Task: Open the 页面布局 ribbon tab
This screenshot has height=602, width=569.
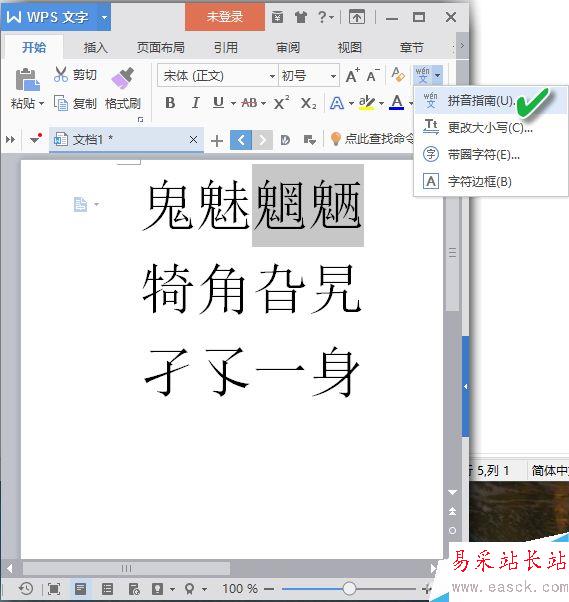Action: point(161,47)
